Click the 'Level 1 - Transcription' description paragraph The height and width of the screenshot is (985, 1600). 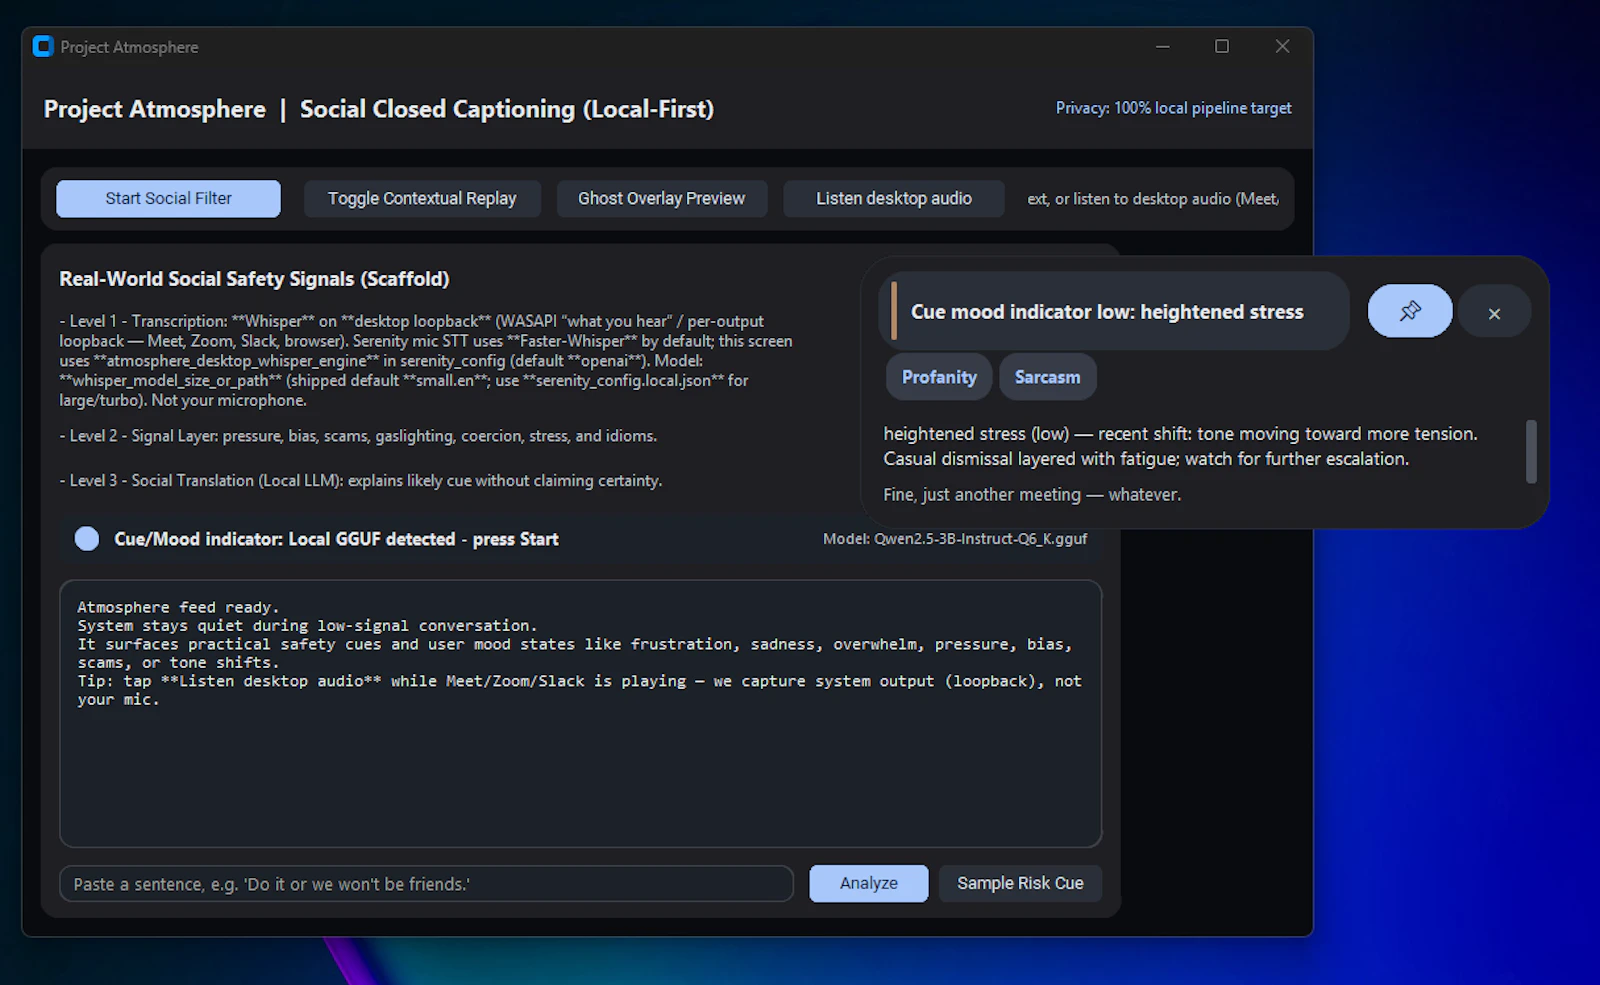(x=426, y=361)
